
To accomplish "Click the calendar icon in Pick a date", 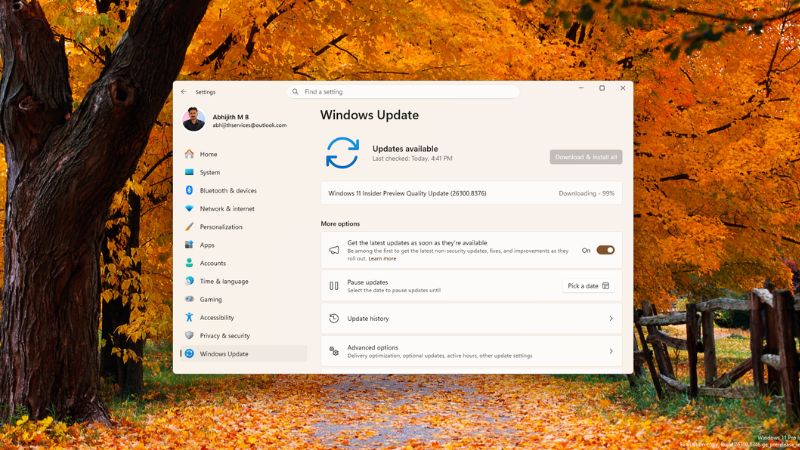I will [x=606, y=286].
